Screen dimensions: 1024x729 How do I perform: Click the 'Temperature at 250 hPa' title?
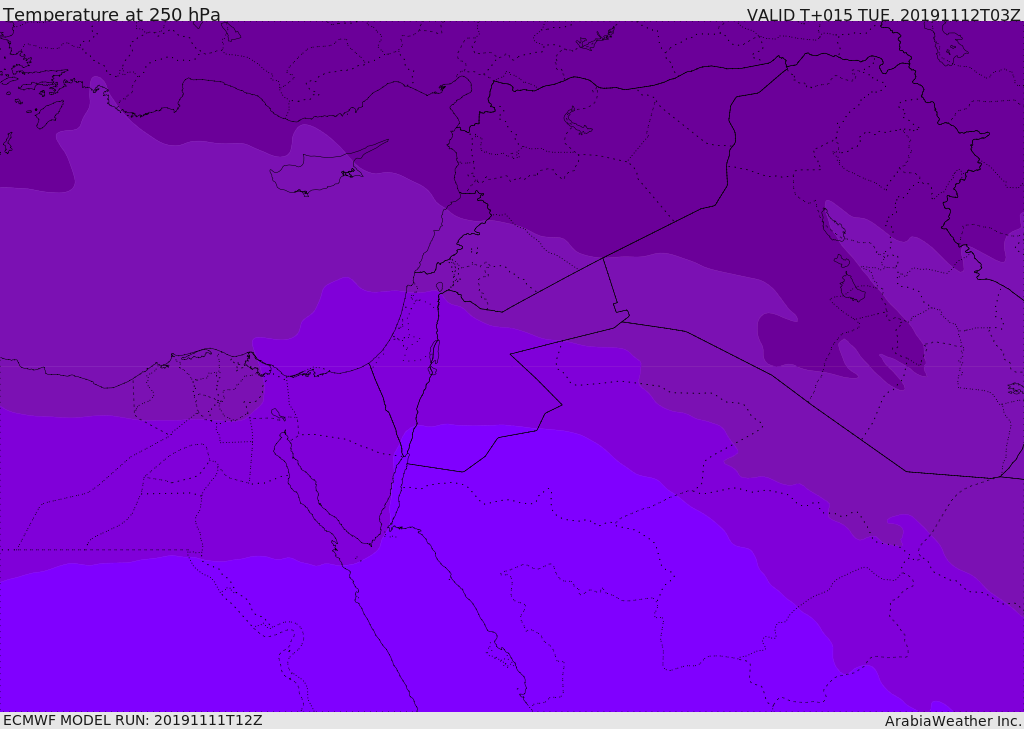111,15
